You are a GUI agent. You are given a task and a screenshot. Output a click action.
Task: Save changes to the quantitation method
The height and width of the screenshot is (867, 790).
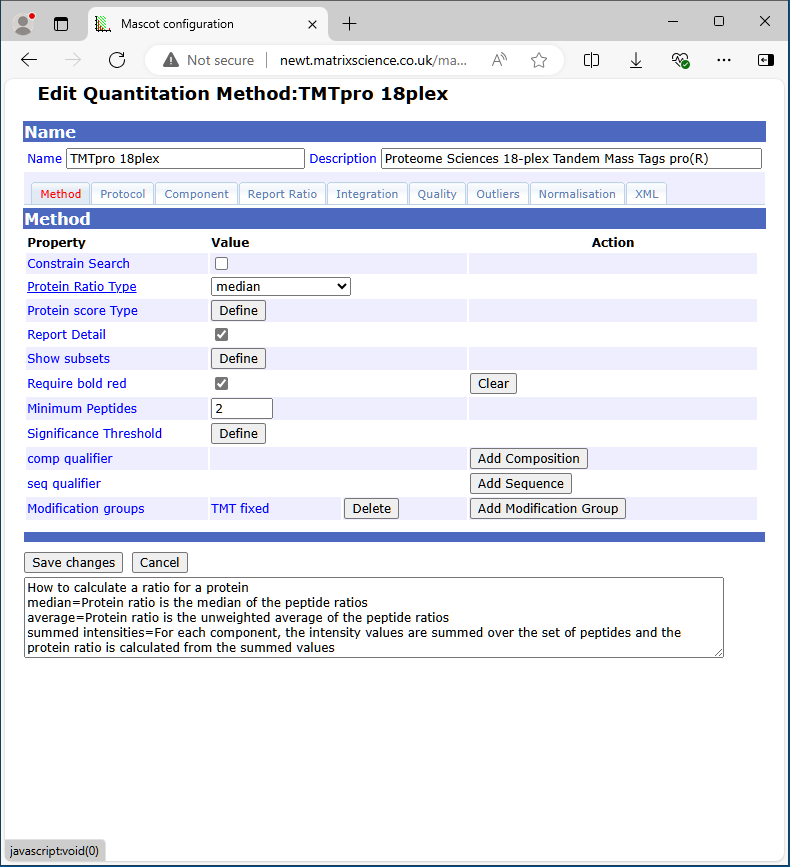[x=74, y=563]
